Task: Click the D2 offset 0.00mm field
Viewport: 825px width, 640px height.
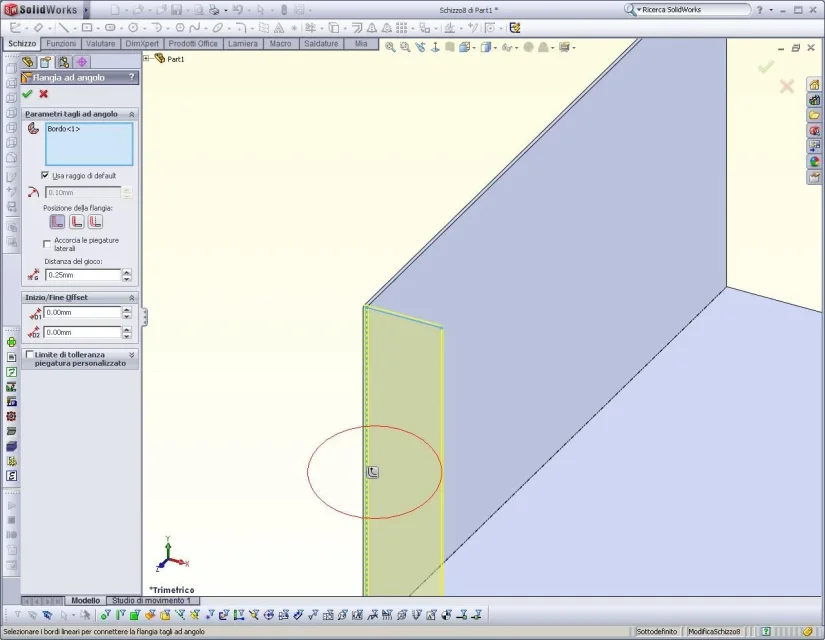Action: pos(82,332)
